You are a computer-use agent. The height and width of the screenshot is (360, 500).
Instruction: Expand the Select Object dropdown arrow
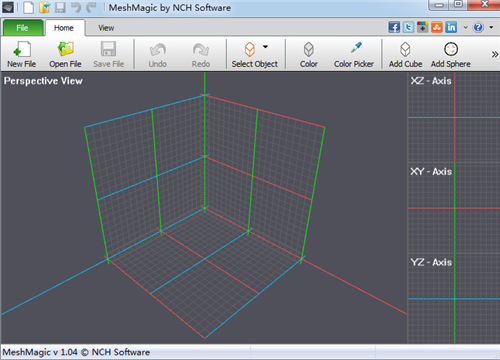click(265, 47)
